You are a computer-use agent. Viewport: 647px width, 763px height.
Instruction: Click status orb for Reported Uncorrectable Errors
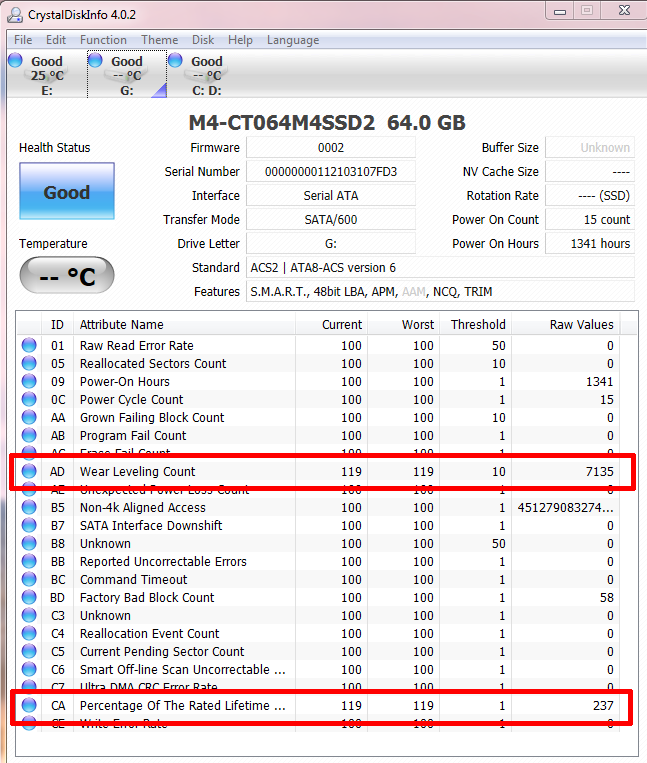pos(29,561)
